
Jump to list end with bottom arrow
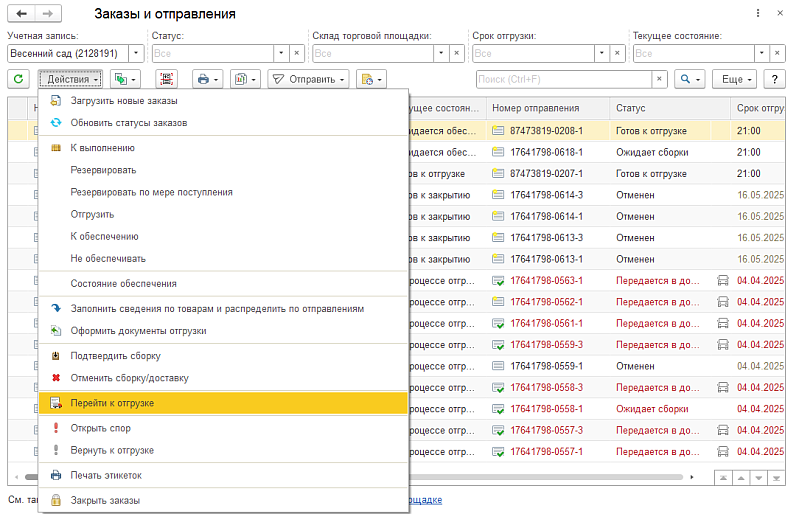point(776,478)
